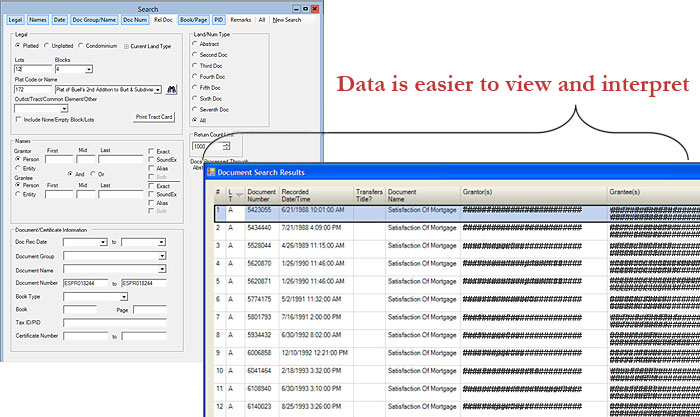Select the Fifth Doc radio button
The image size is (700, 417).
click(x=195, y=88)
